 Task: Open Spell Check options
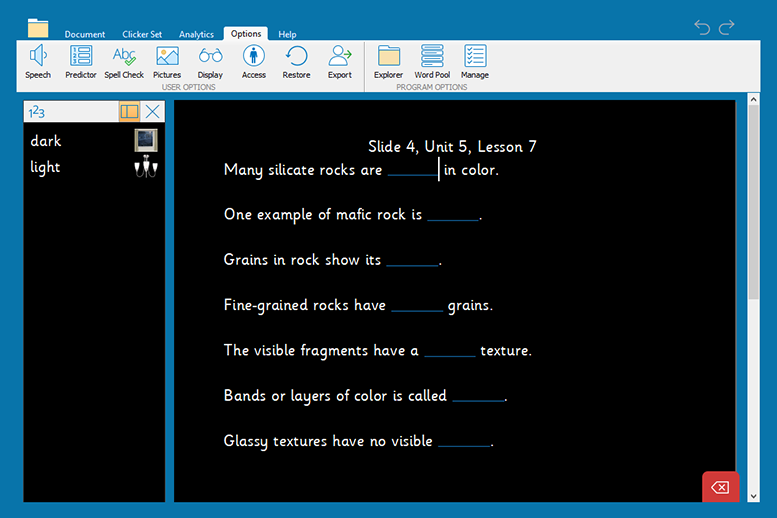[x=124, y=61]
